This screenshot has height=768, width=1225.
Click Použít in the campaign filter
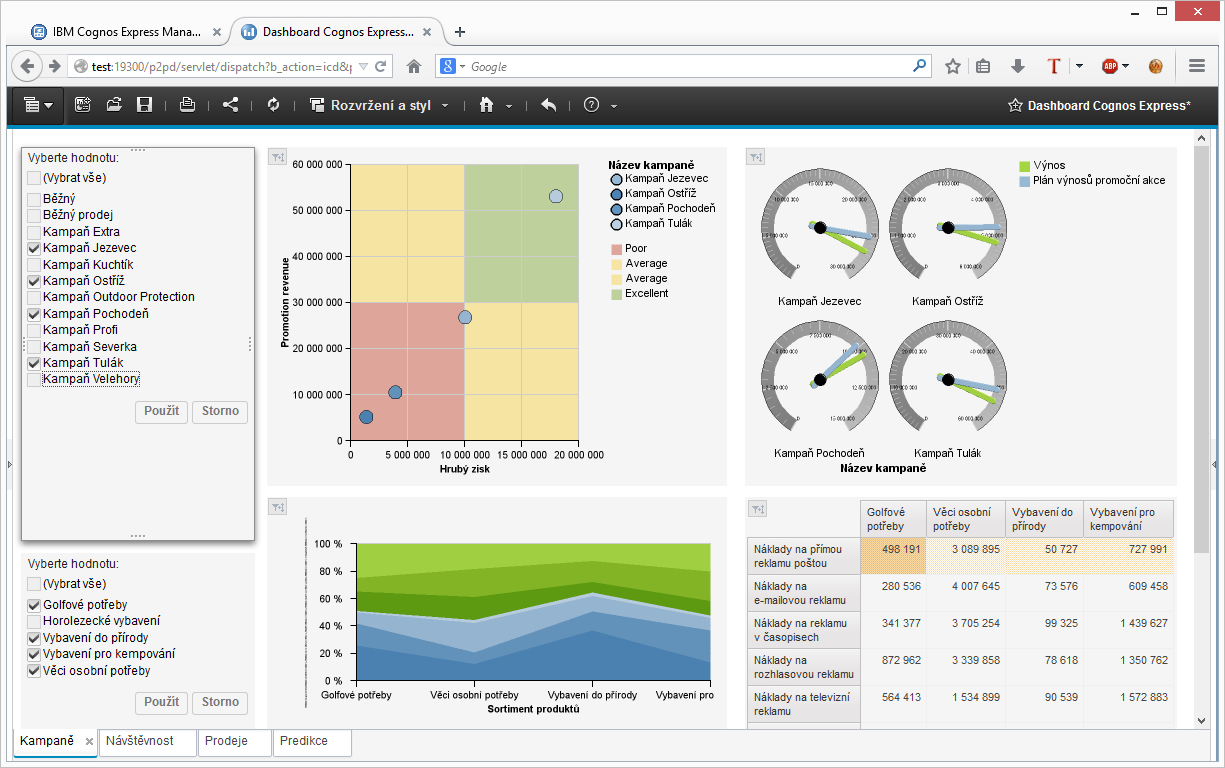[x=162, y=411]
